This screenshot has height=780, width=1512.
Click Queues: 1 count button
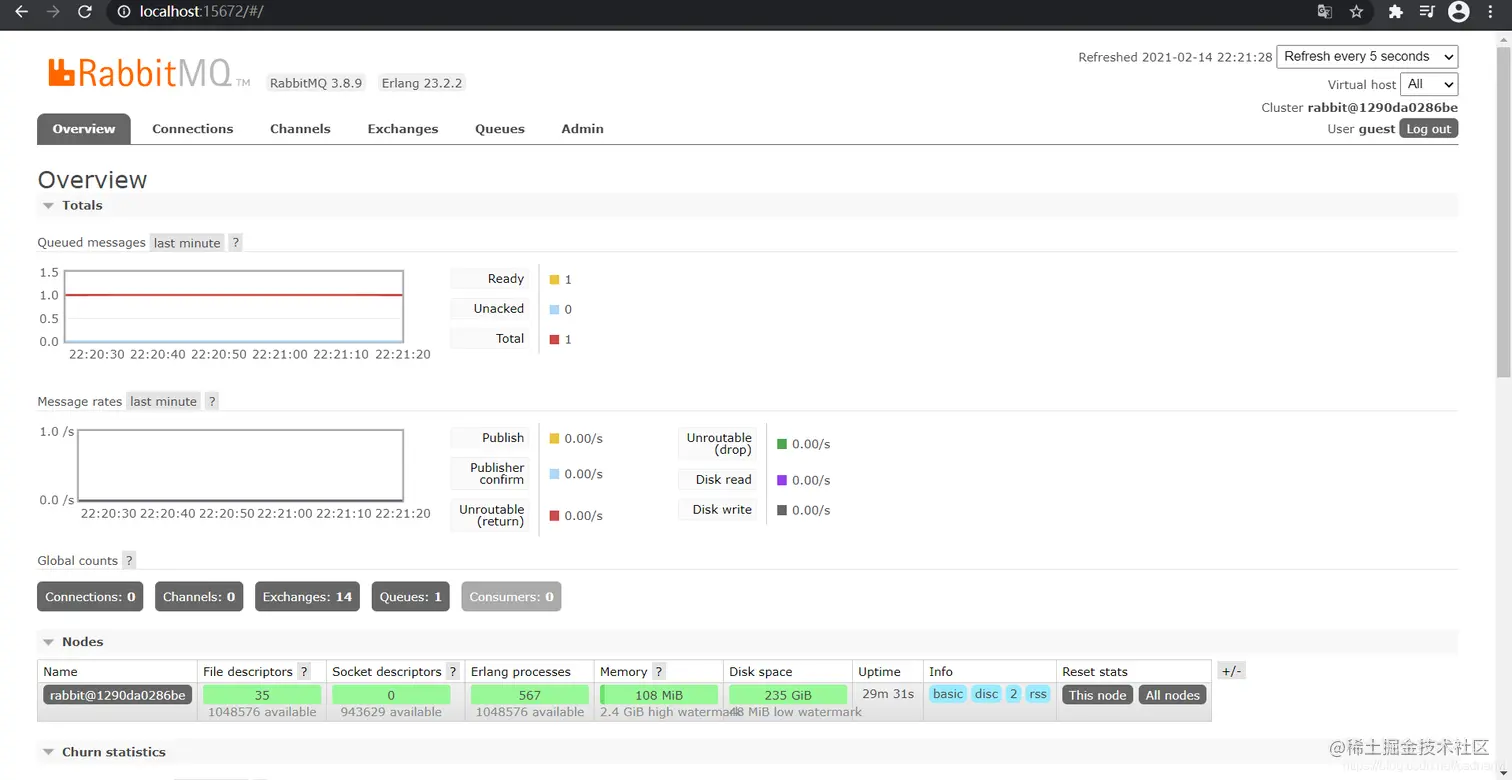click(x=410, y=597)
